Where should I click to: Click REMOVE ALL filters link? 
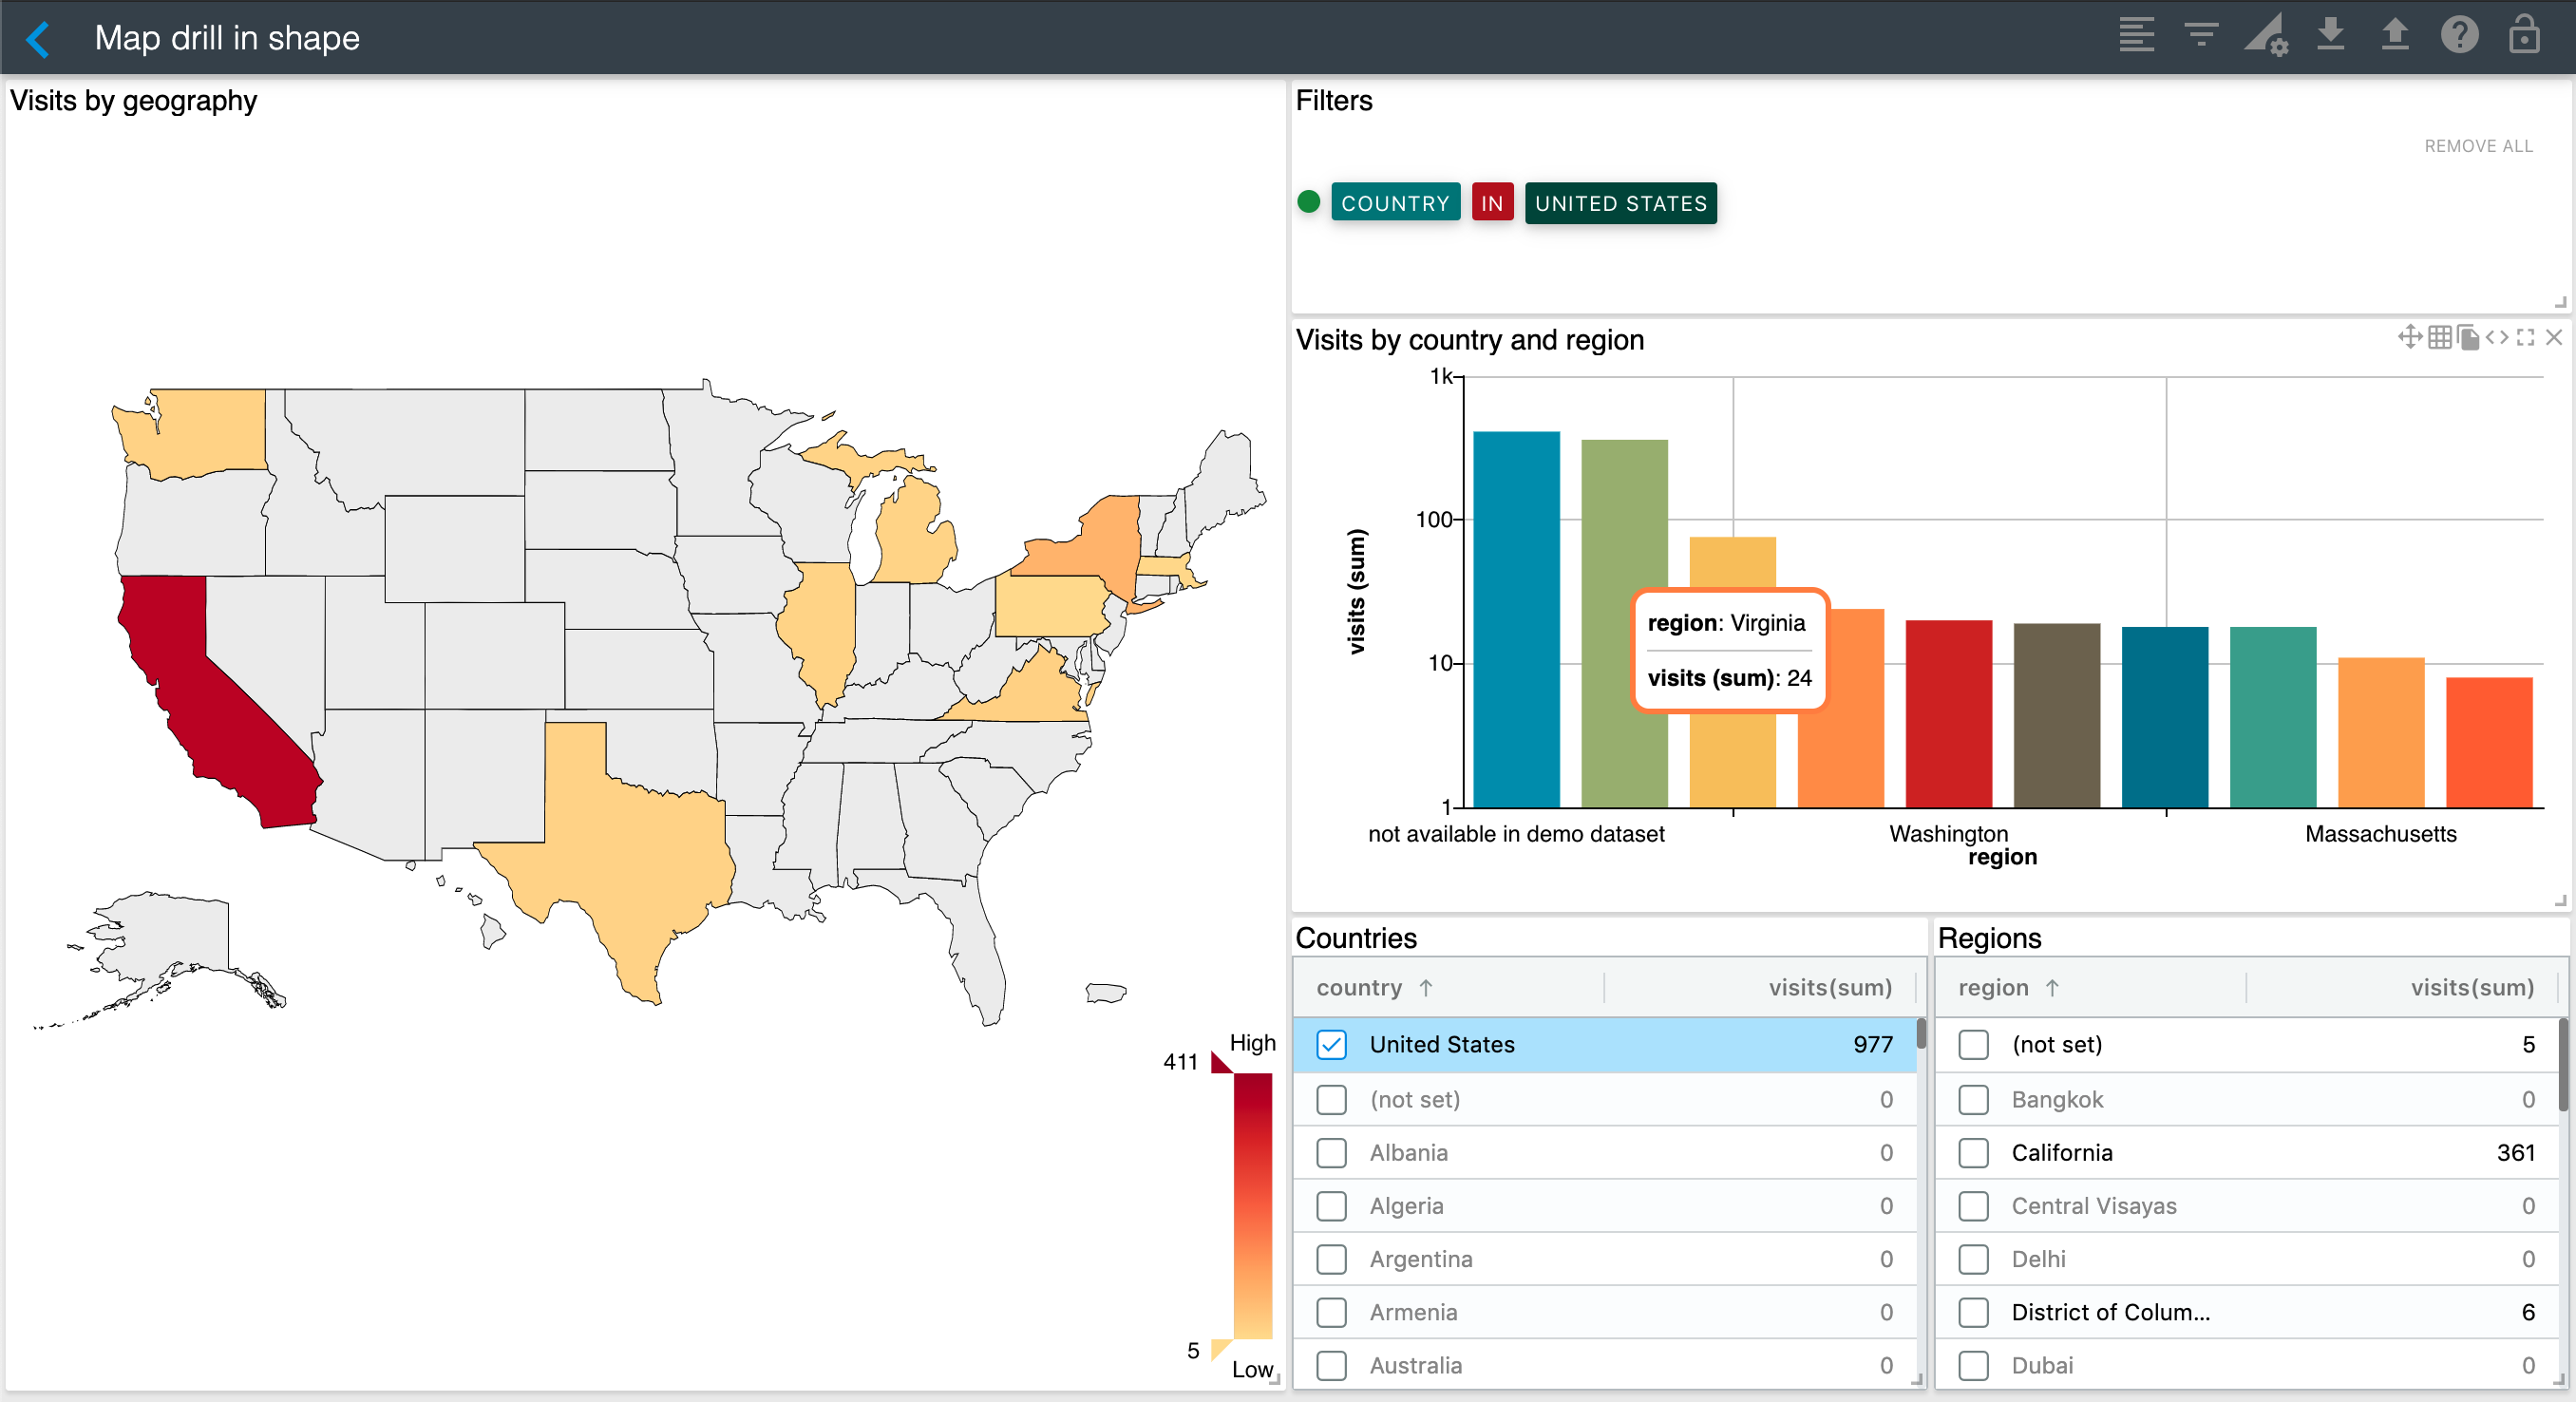tap(2478, 146)
